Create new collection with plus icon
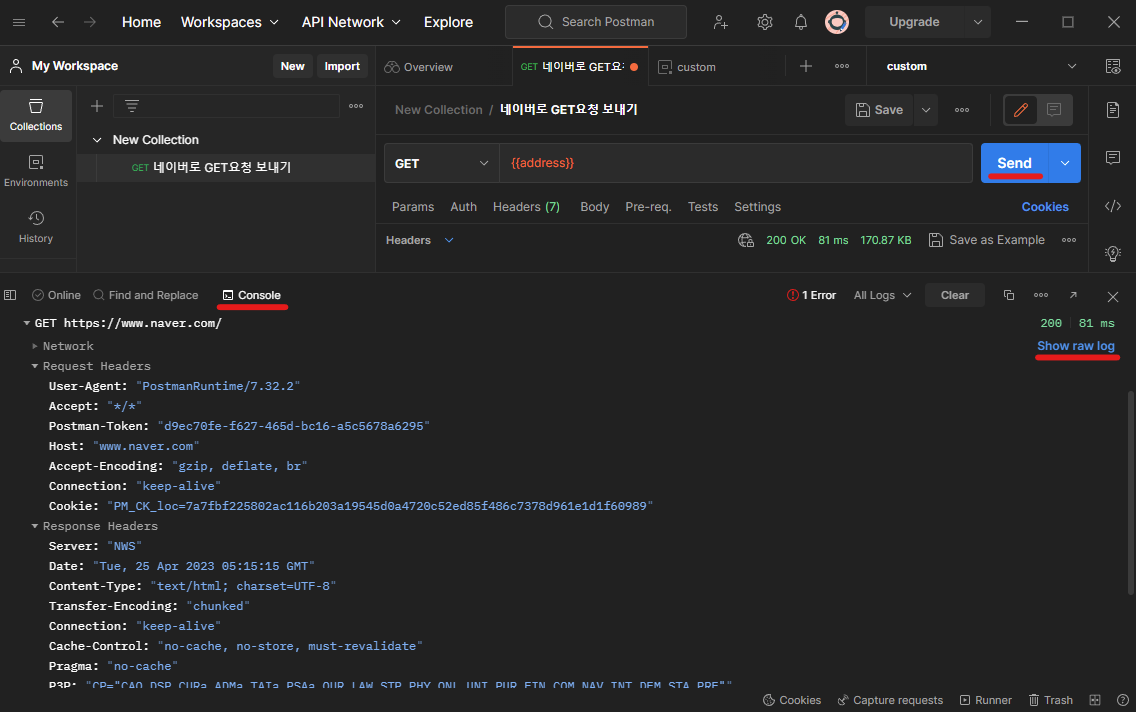Viewport: 1136px width, 712px height. click(x=96, y=106)
